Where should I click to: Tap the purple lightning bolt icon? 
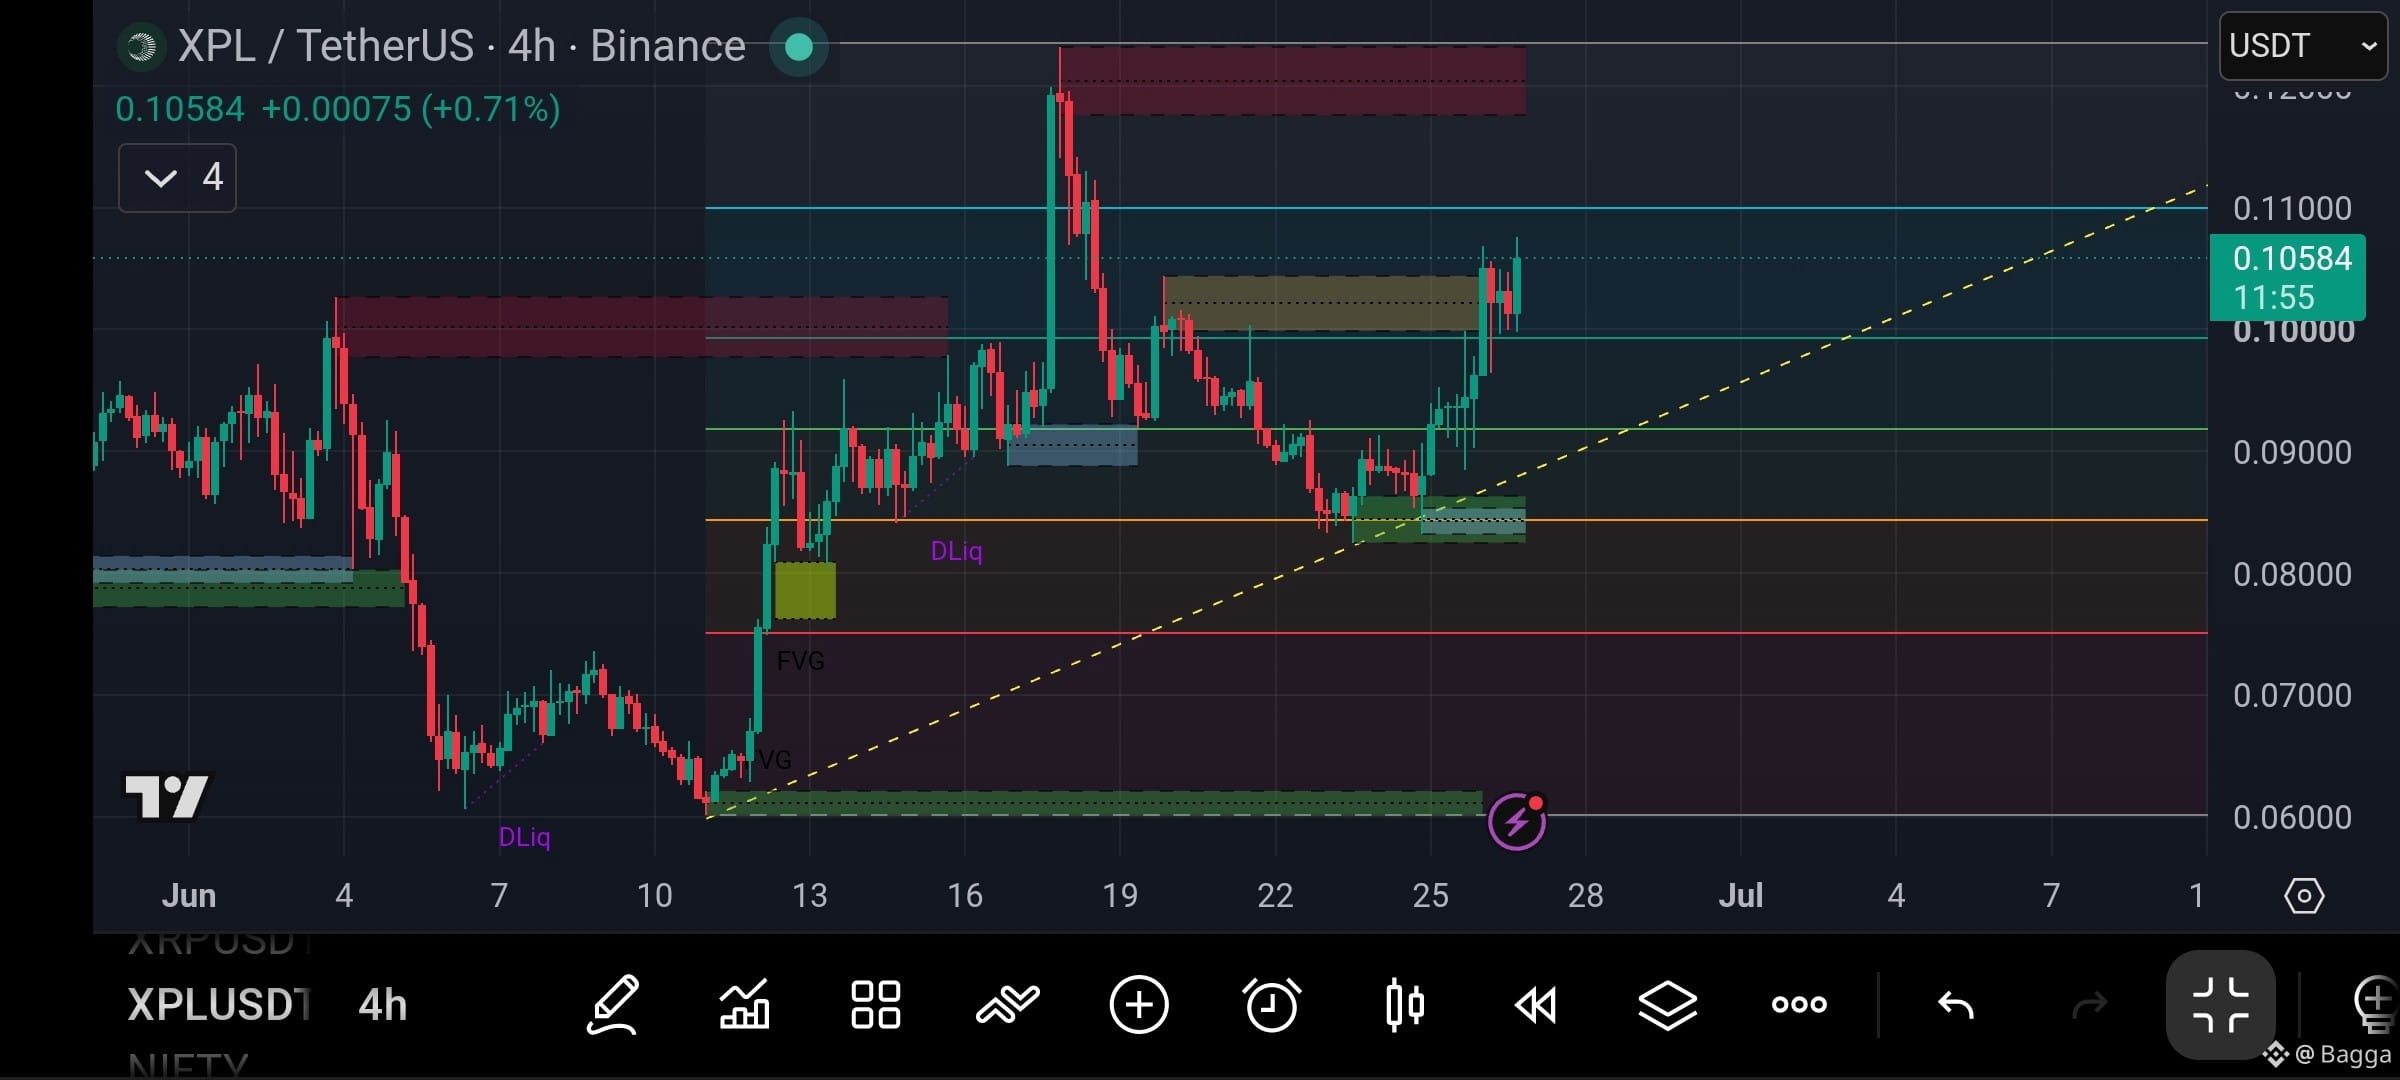pos(1517,822)
